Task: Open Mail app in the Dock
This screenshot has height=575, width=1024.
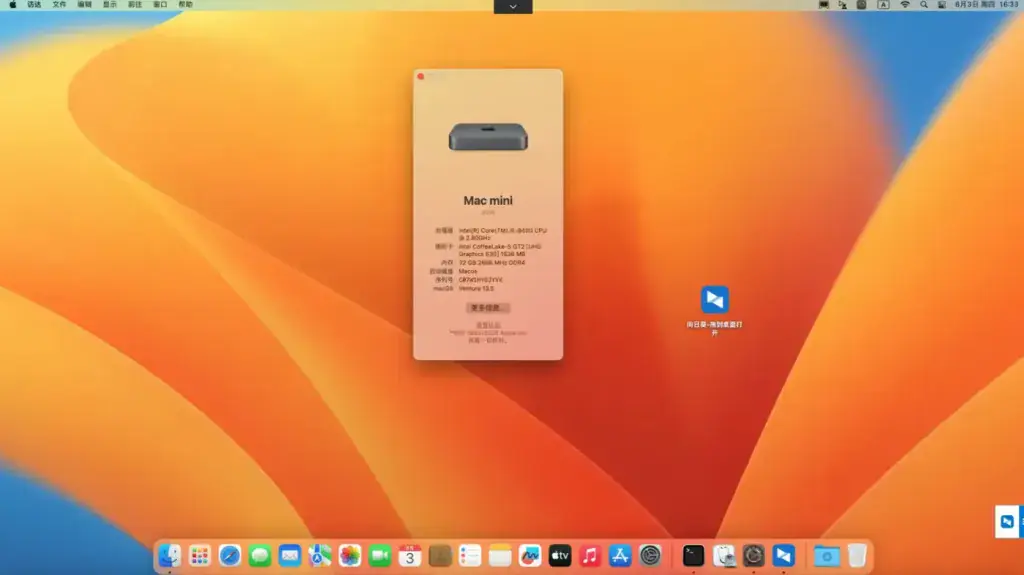Action: coord(290,555)
